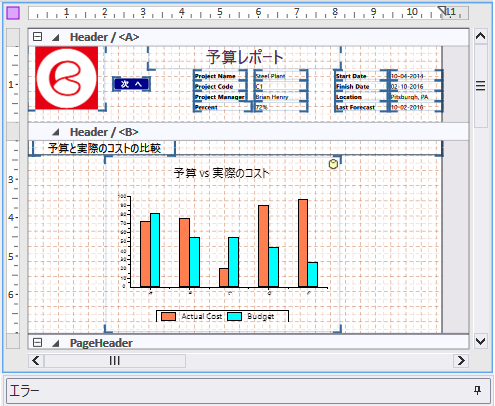Select the Project Code label

click(x=220, y=86)
